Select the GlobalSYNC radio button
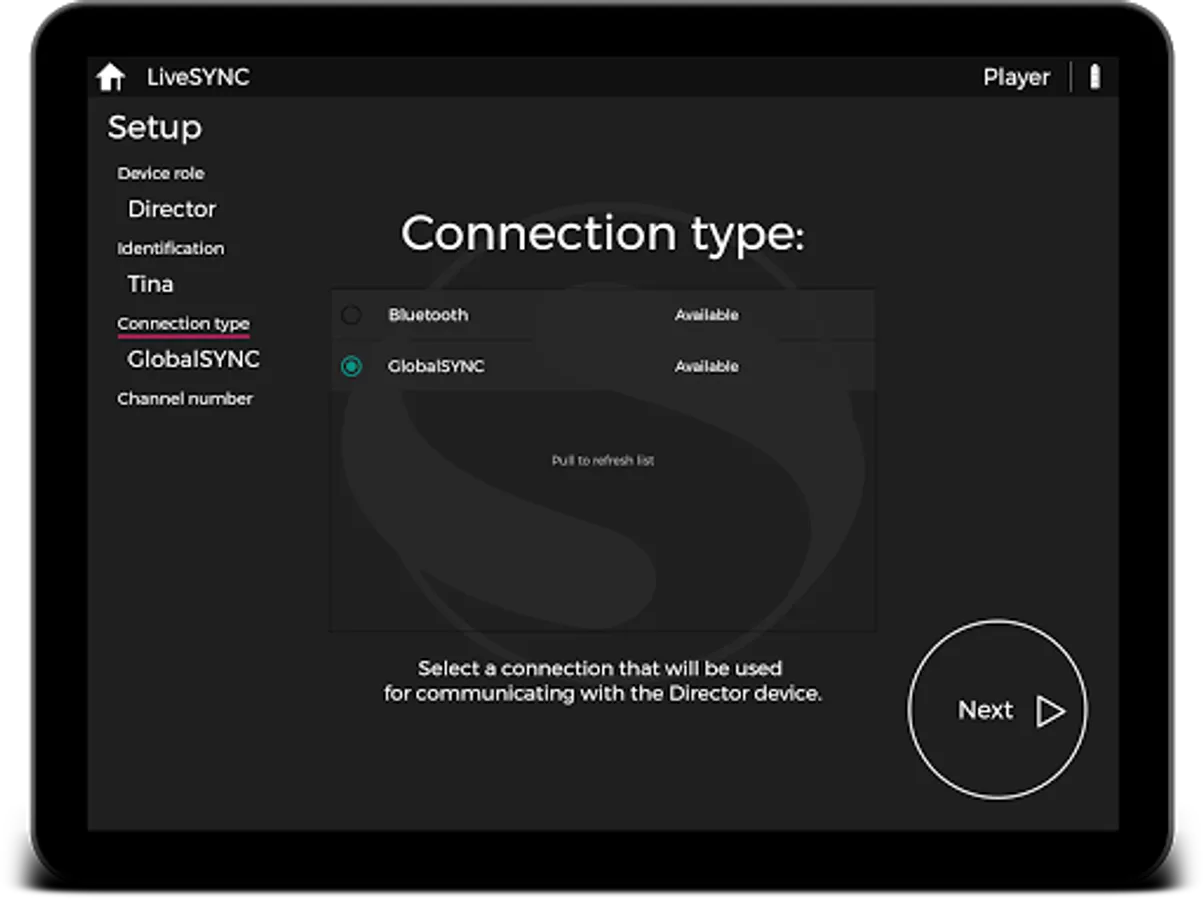The image size is (1203, 900). pos(351,367)
